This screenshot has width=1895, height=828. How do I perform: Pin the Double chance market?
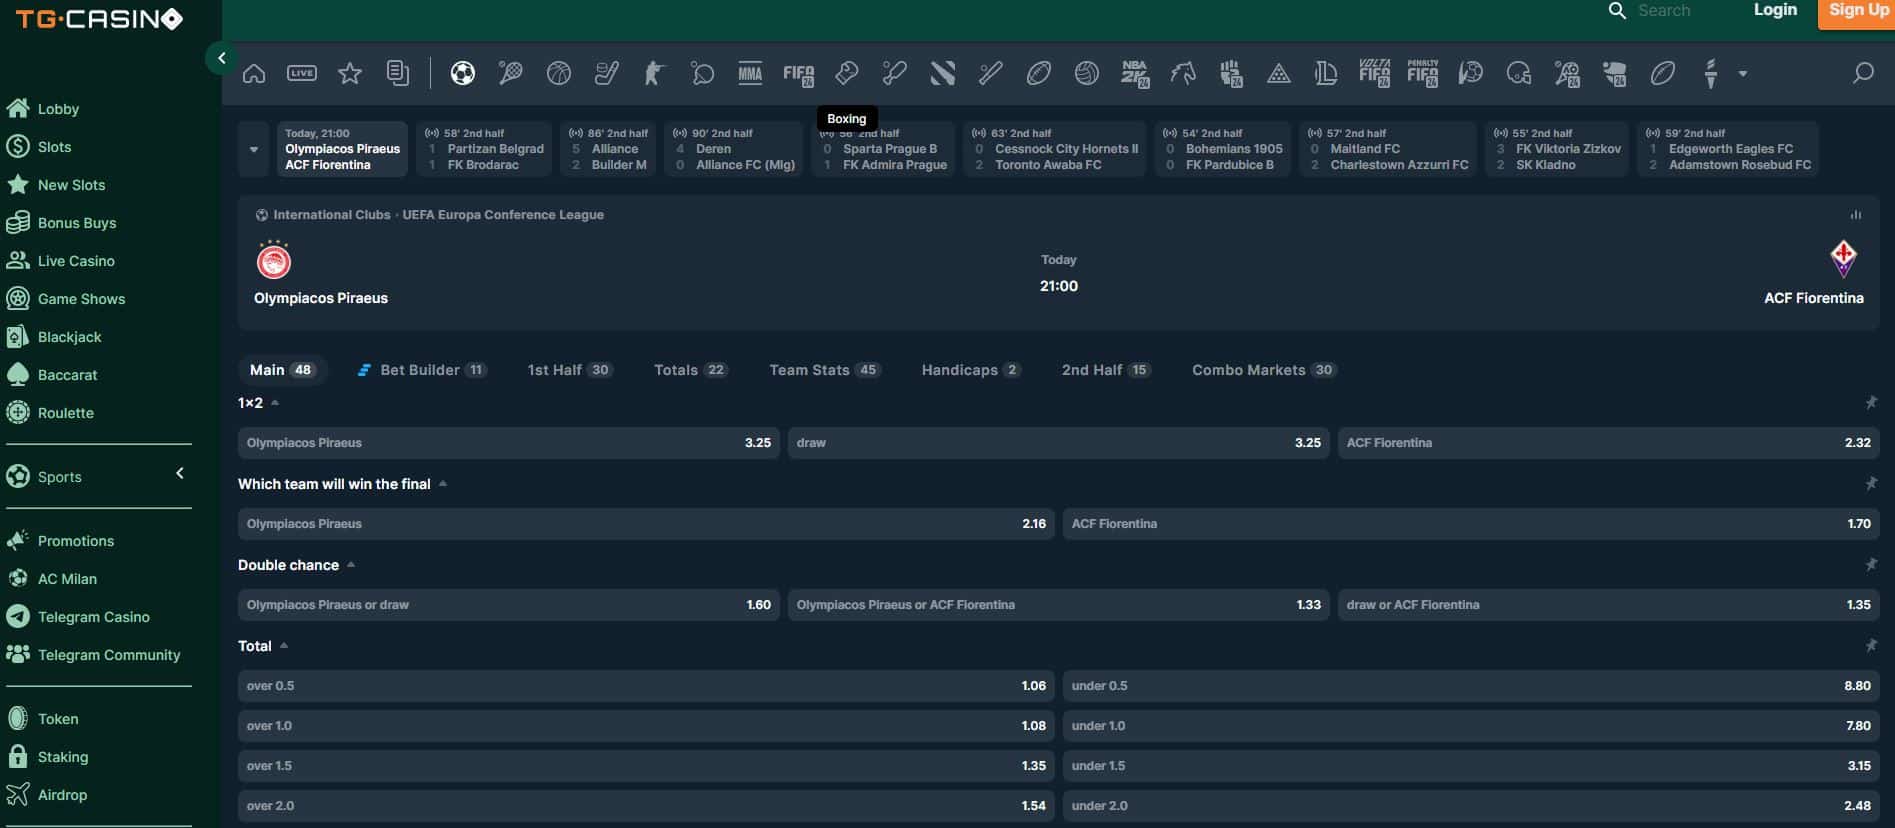[1870, 565]
